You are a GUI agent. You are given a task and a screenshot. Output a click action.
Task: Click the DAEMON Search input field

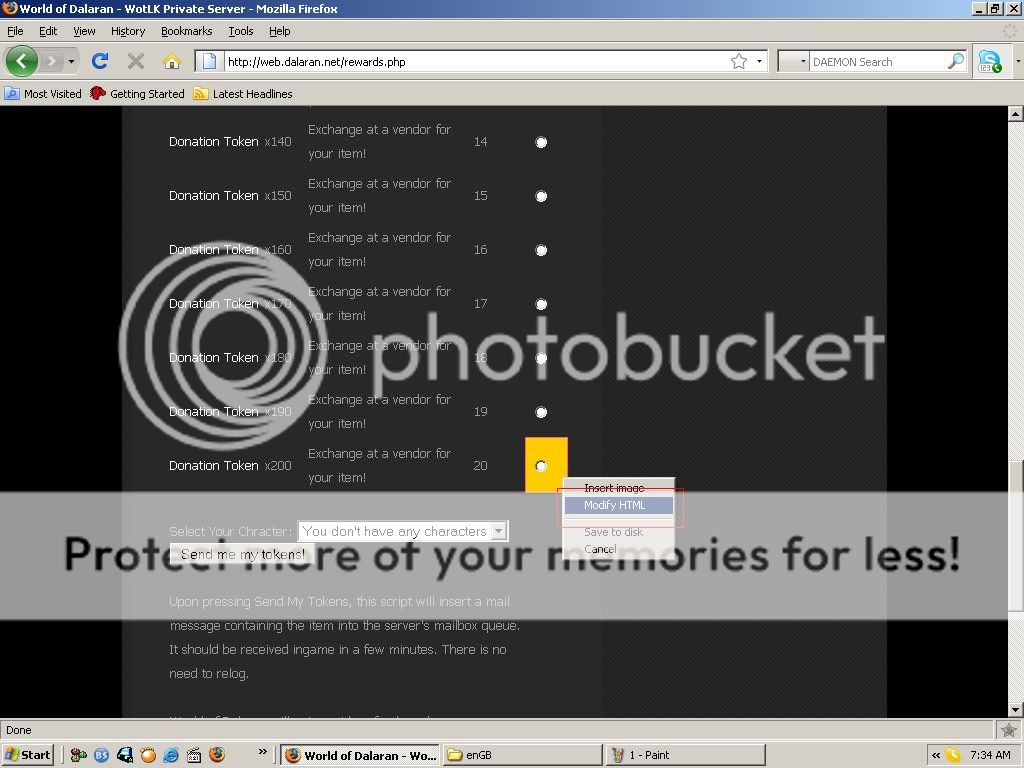[878, 61]
